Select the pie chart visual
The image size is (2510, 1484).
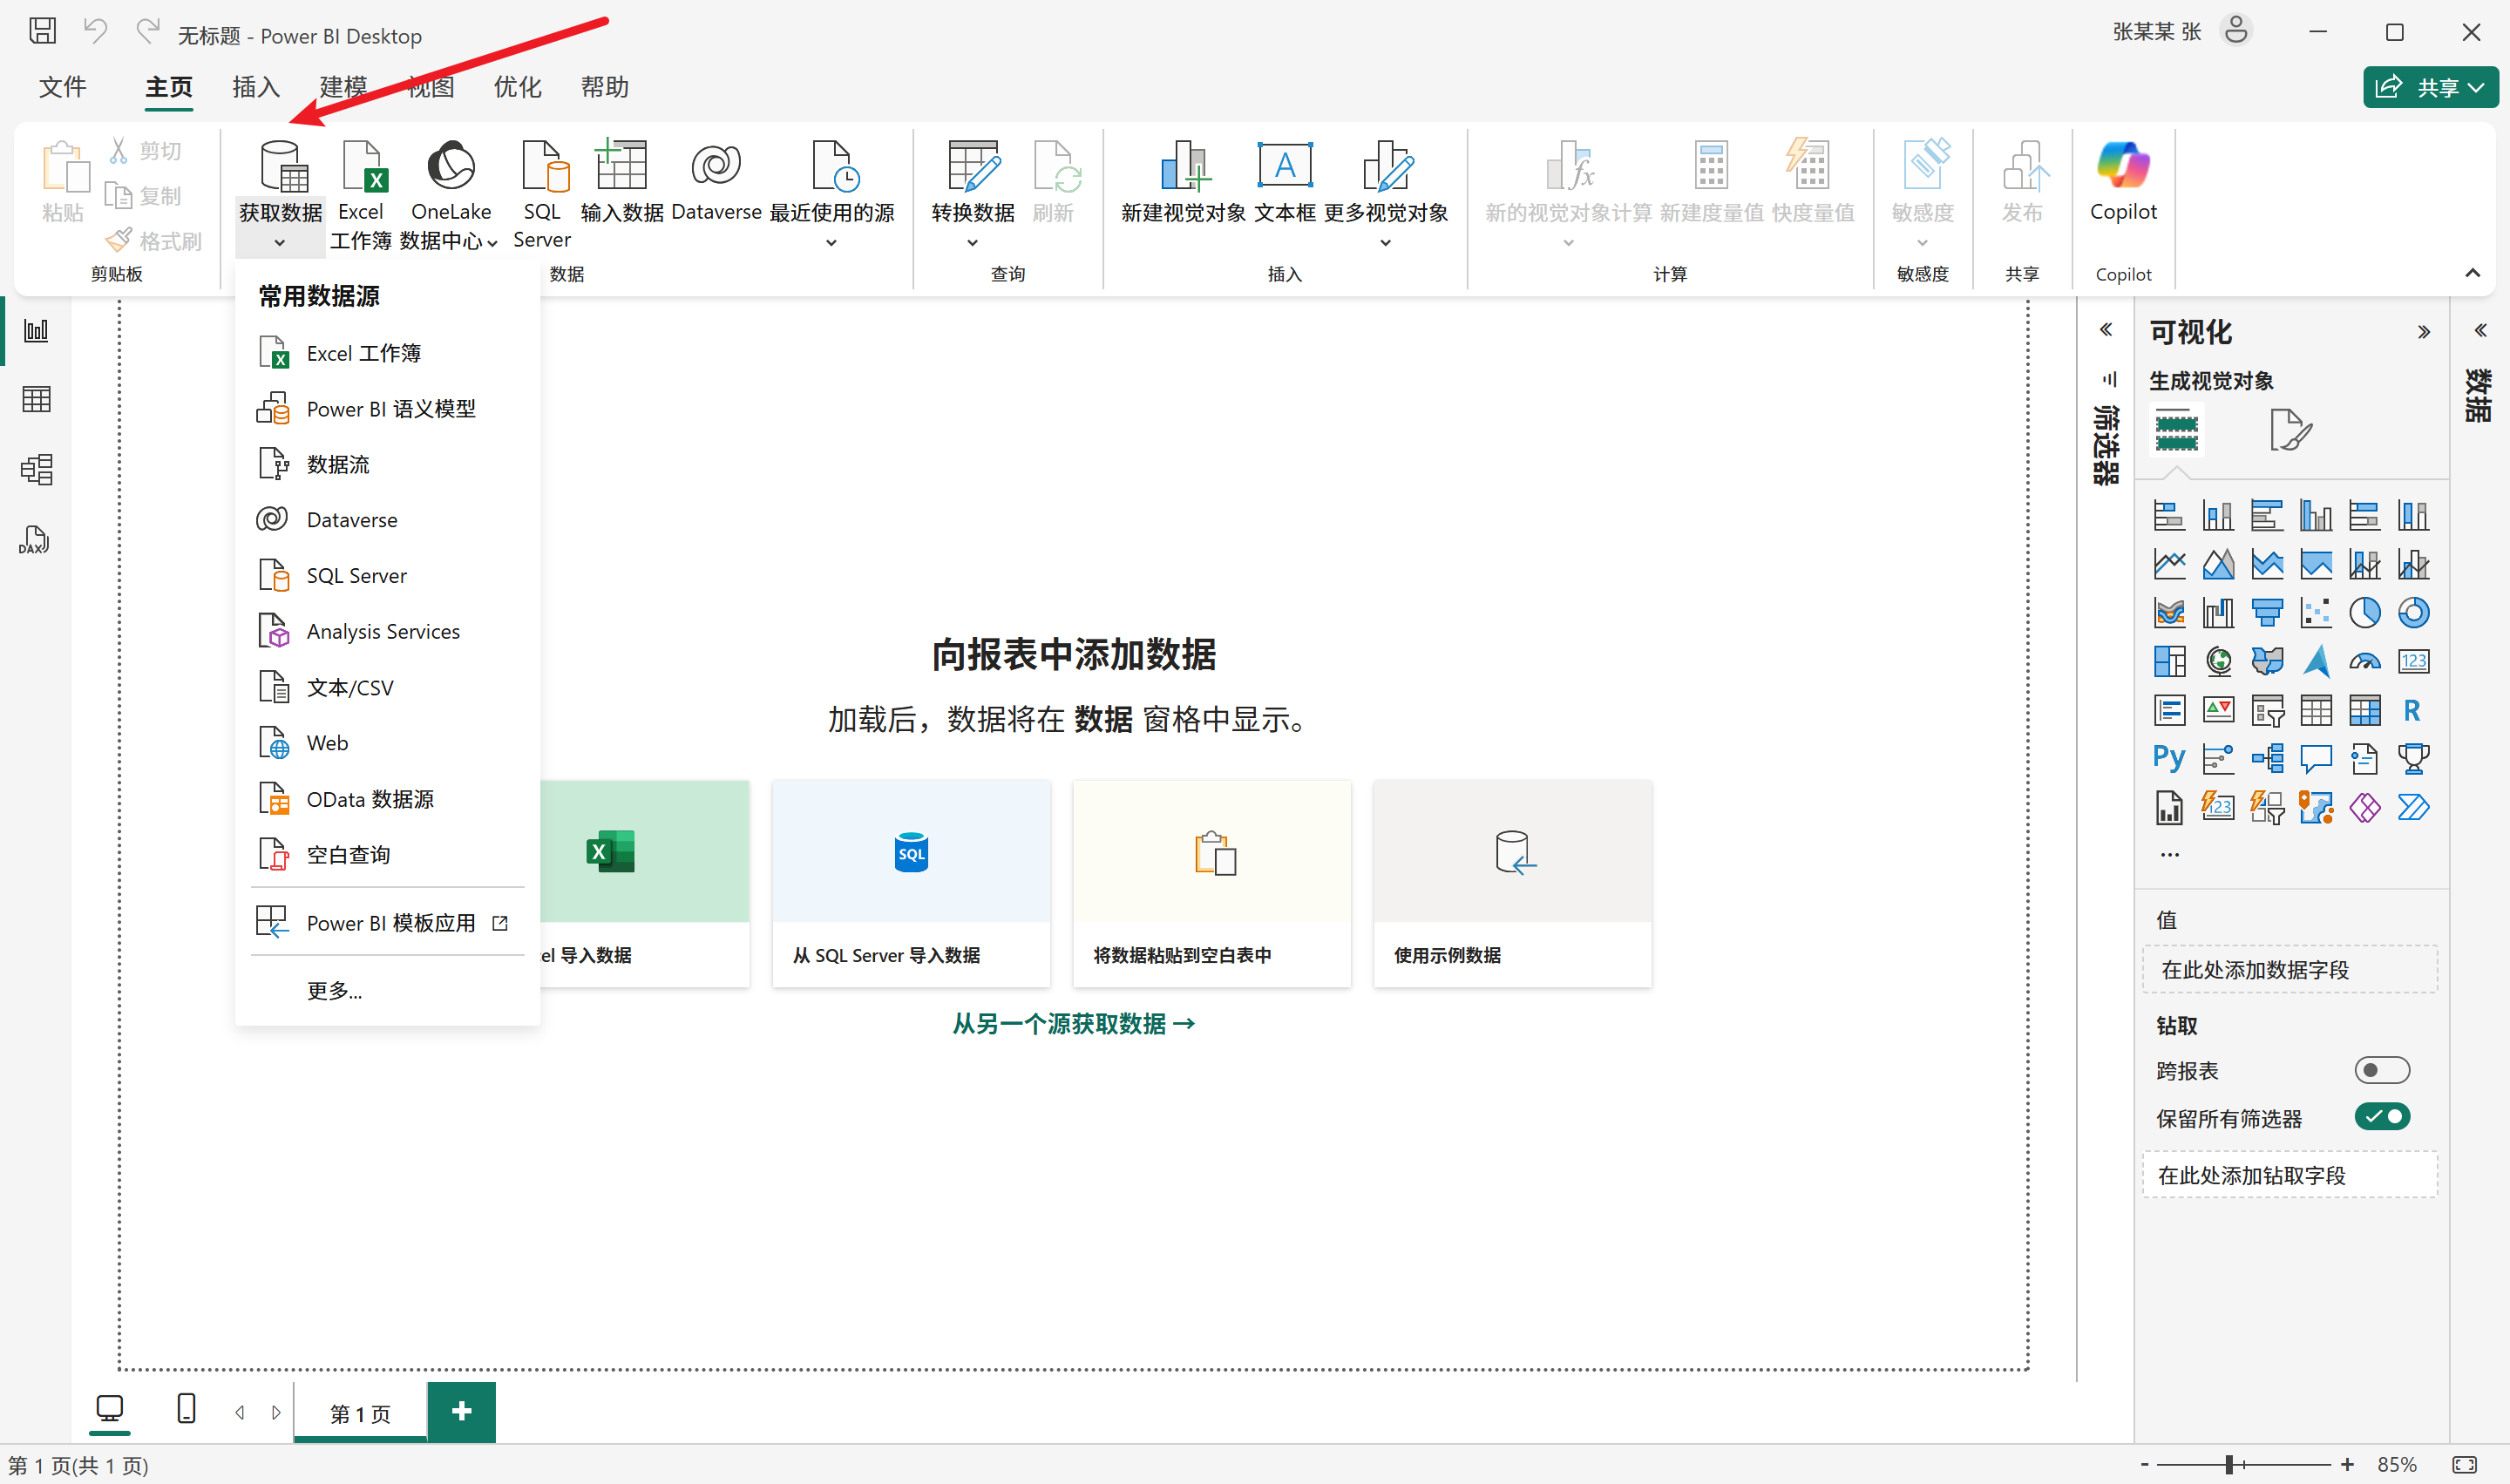click(x=2364, y=612)
